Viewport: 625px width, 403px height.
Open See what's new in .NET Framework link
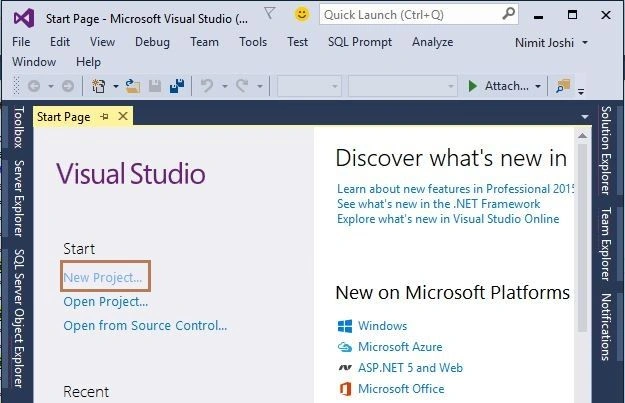tap(438, 204)
